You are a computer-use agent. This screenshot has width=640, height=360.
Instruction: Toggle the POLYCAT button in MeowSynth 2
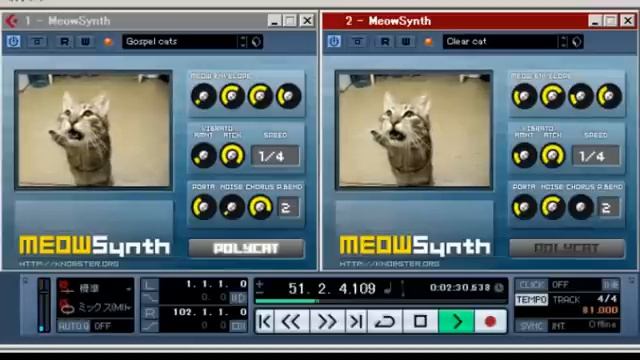(567, 248)
